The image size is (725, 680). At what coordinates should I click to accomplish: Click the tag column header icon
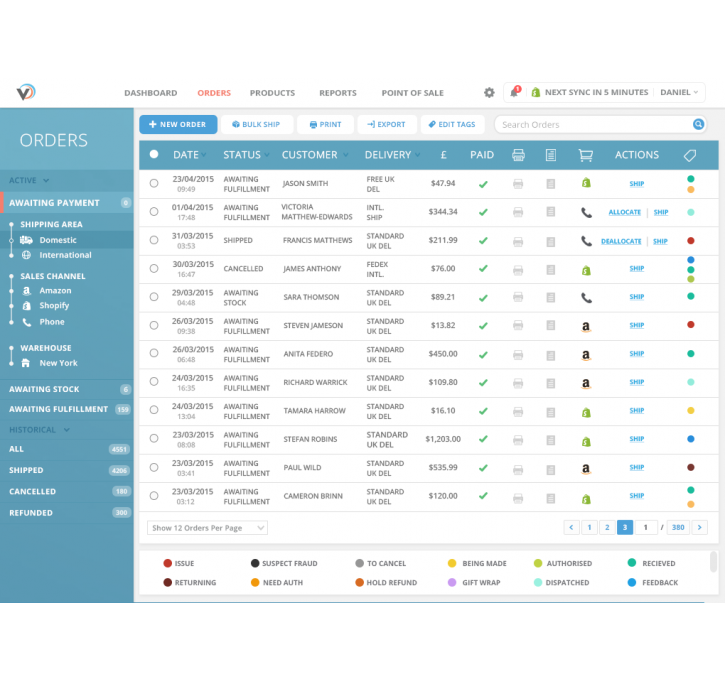[x=690, y=155]
